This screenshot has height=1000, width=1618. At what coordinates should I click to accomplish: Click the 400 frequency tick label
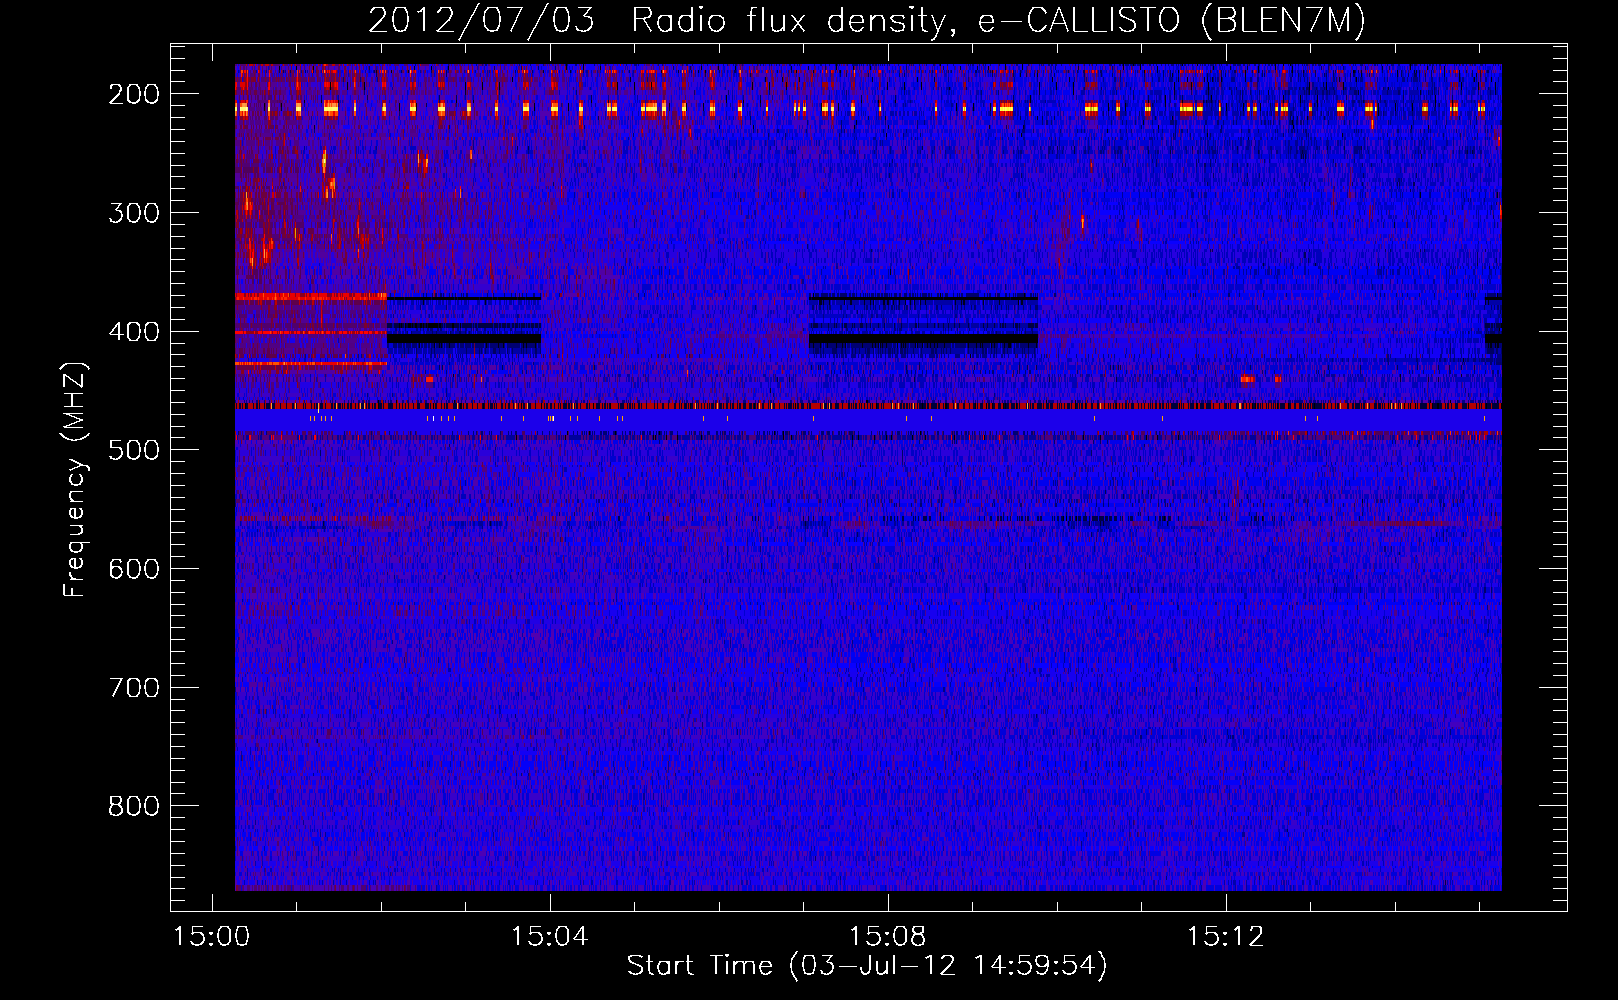[134, 332]
